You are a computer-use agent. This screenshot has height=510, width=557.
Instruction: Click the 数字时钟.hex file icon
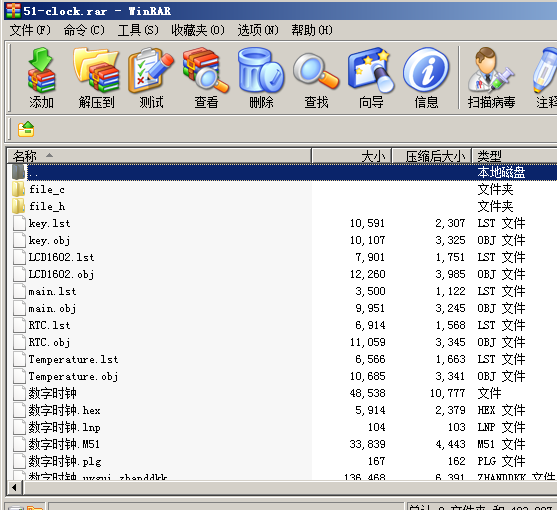tap(19, 410)
